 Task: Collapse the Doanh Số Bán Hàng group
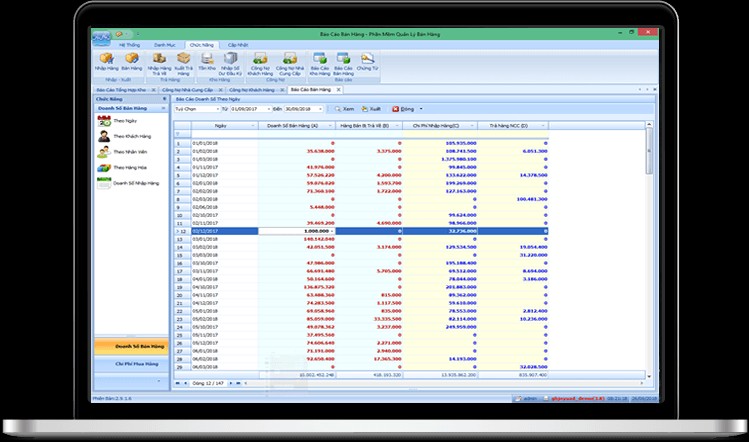(x=163, y=108)
